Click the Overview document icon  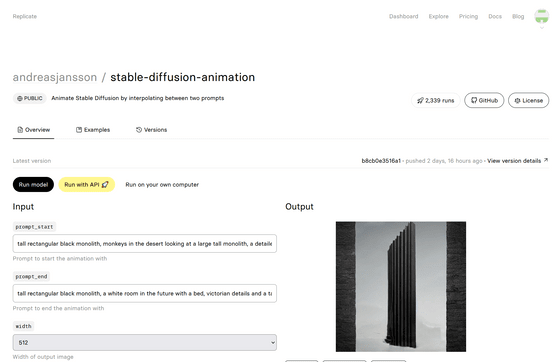point(20,130)
